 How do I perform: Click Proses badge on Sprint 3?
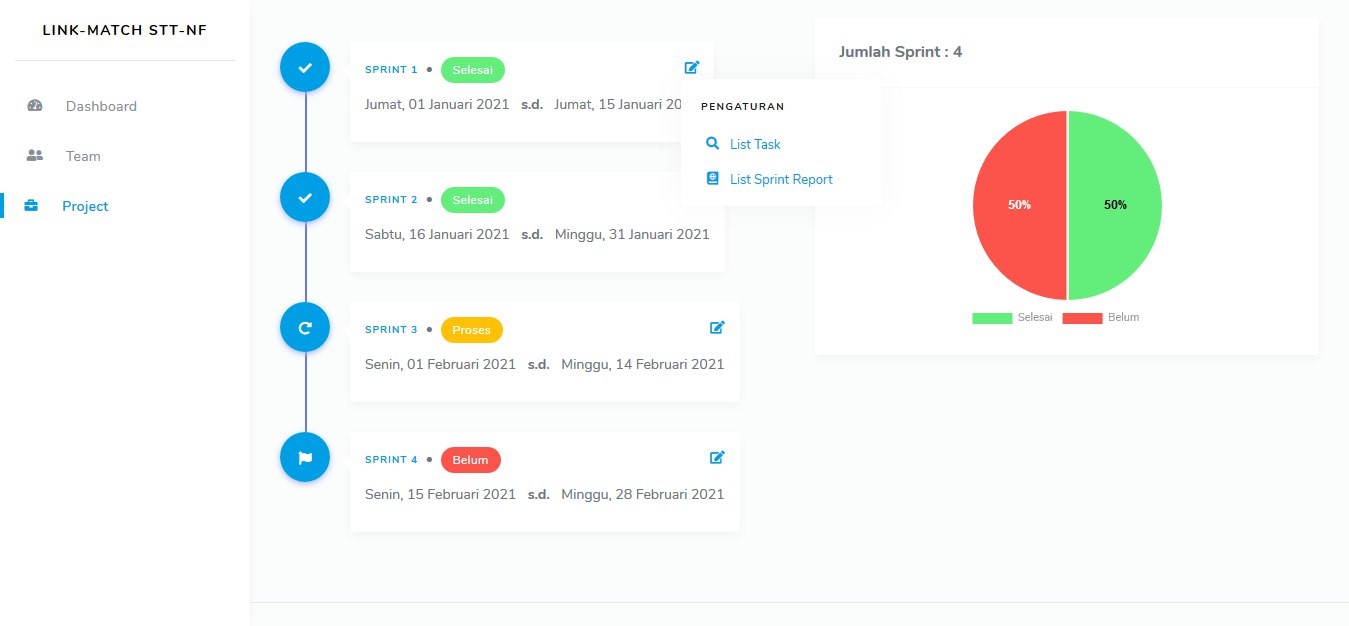[x=471, y=330]
